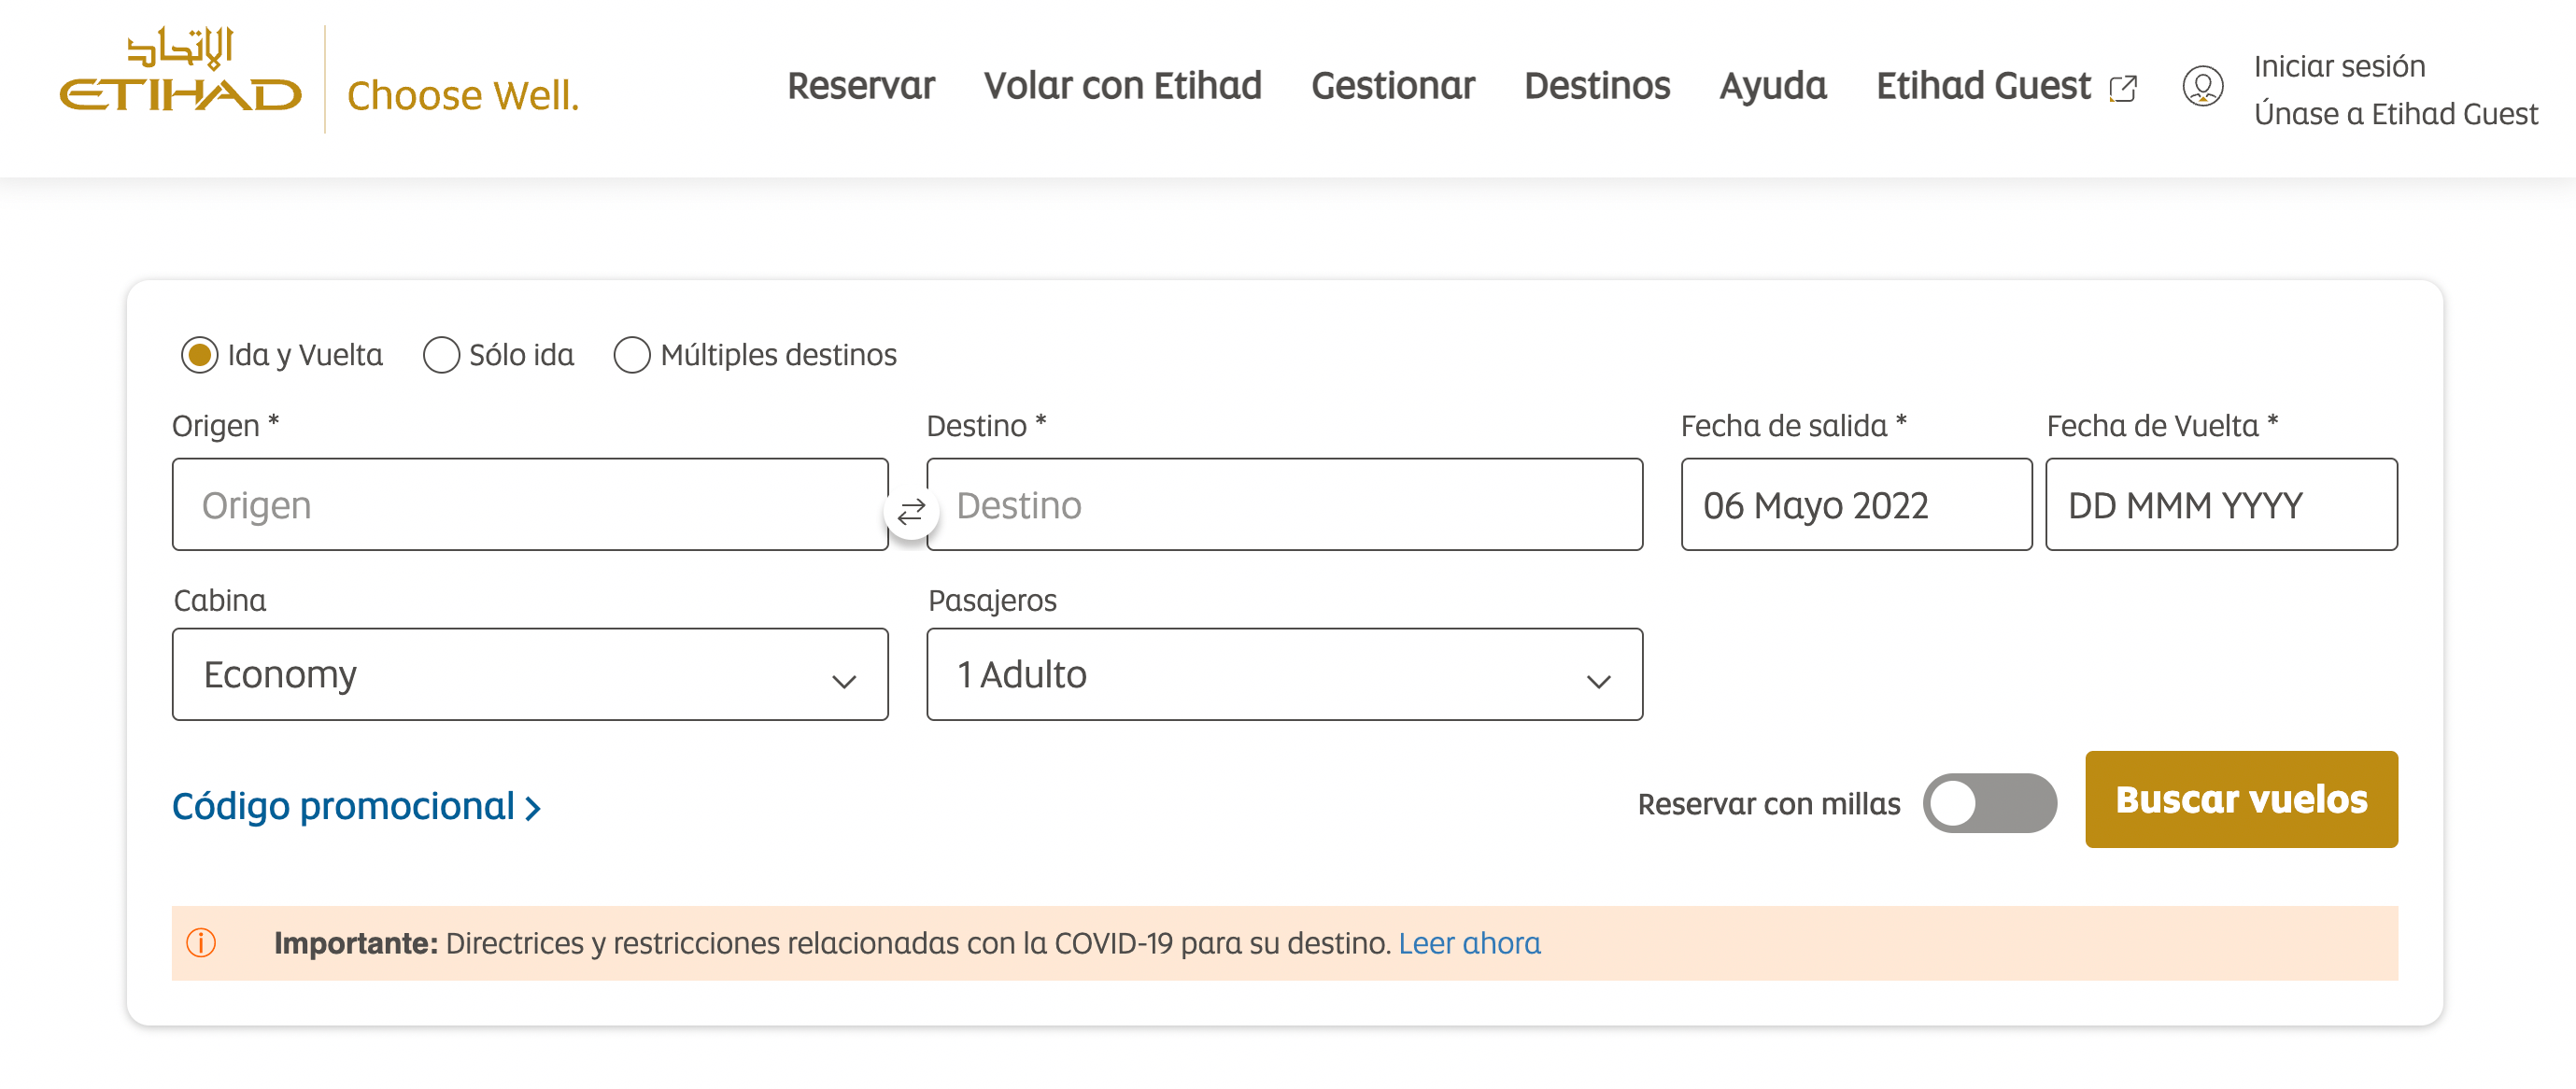
Task: Select Ida y Vuelta radio button
Action: [x=199, y=355]
